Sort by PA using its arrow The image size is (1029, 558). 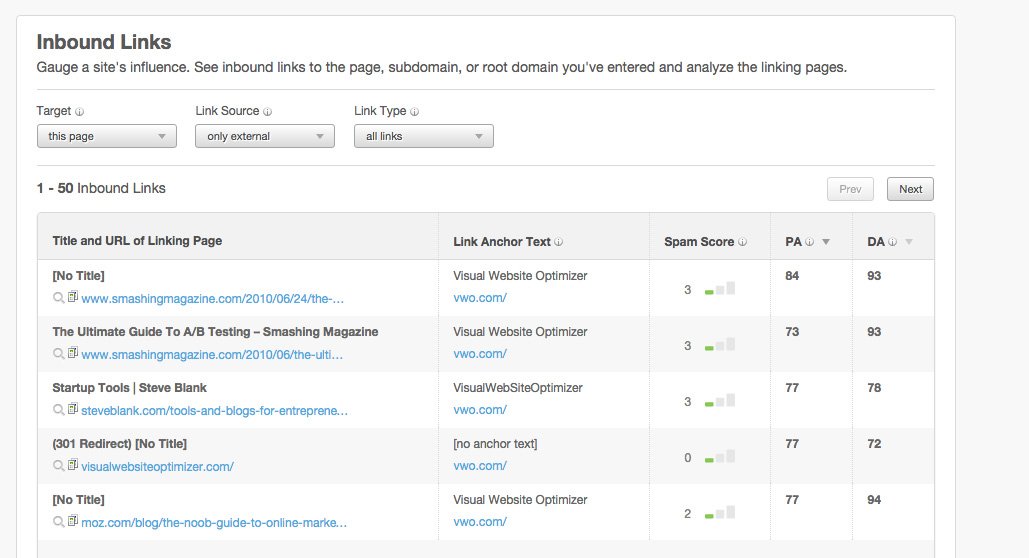[826, 242]
